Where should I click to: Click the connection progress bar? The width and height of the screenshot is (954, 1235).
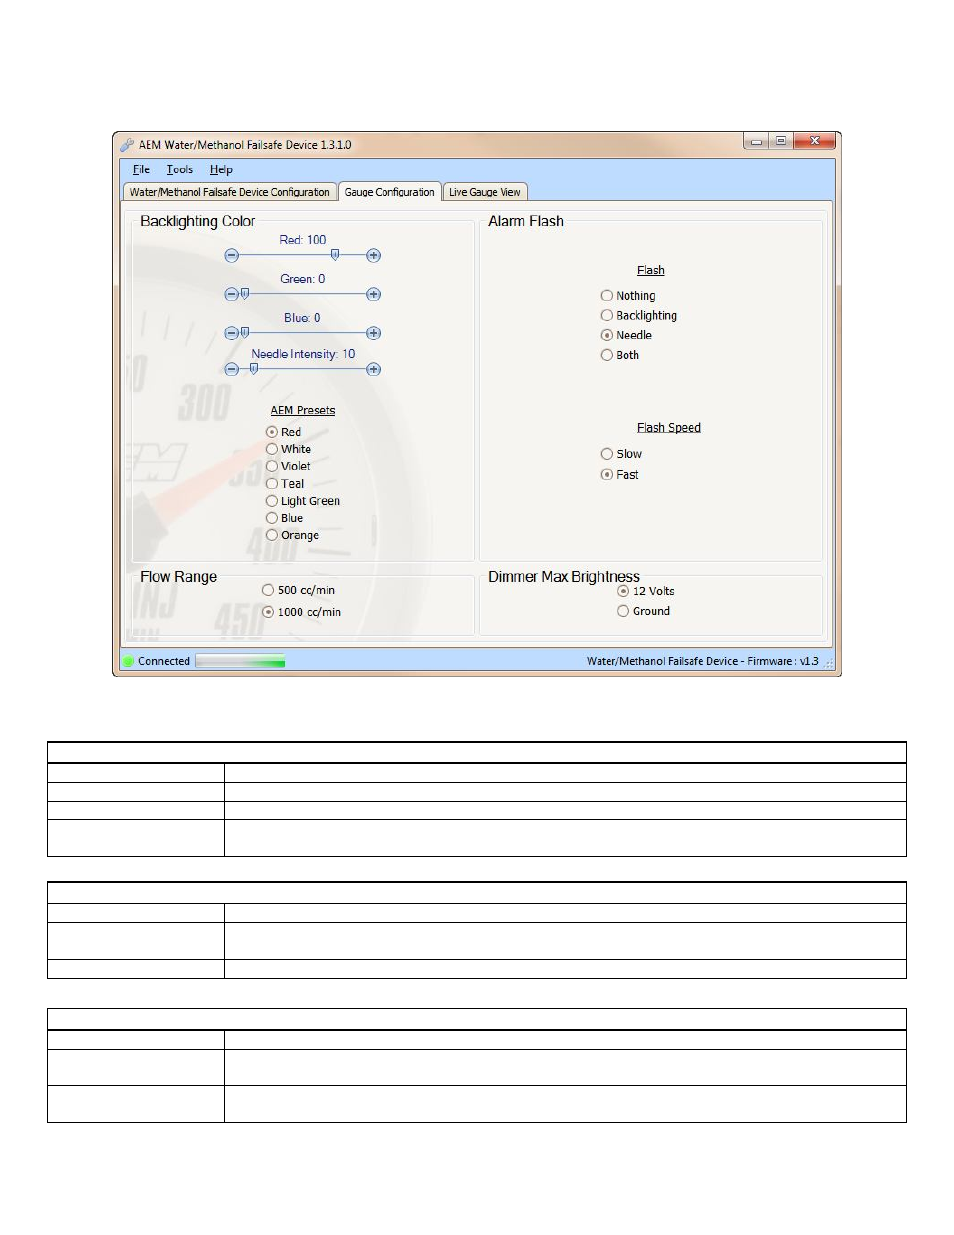pos(240,661)
